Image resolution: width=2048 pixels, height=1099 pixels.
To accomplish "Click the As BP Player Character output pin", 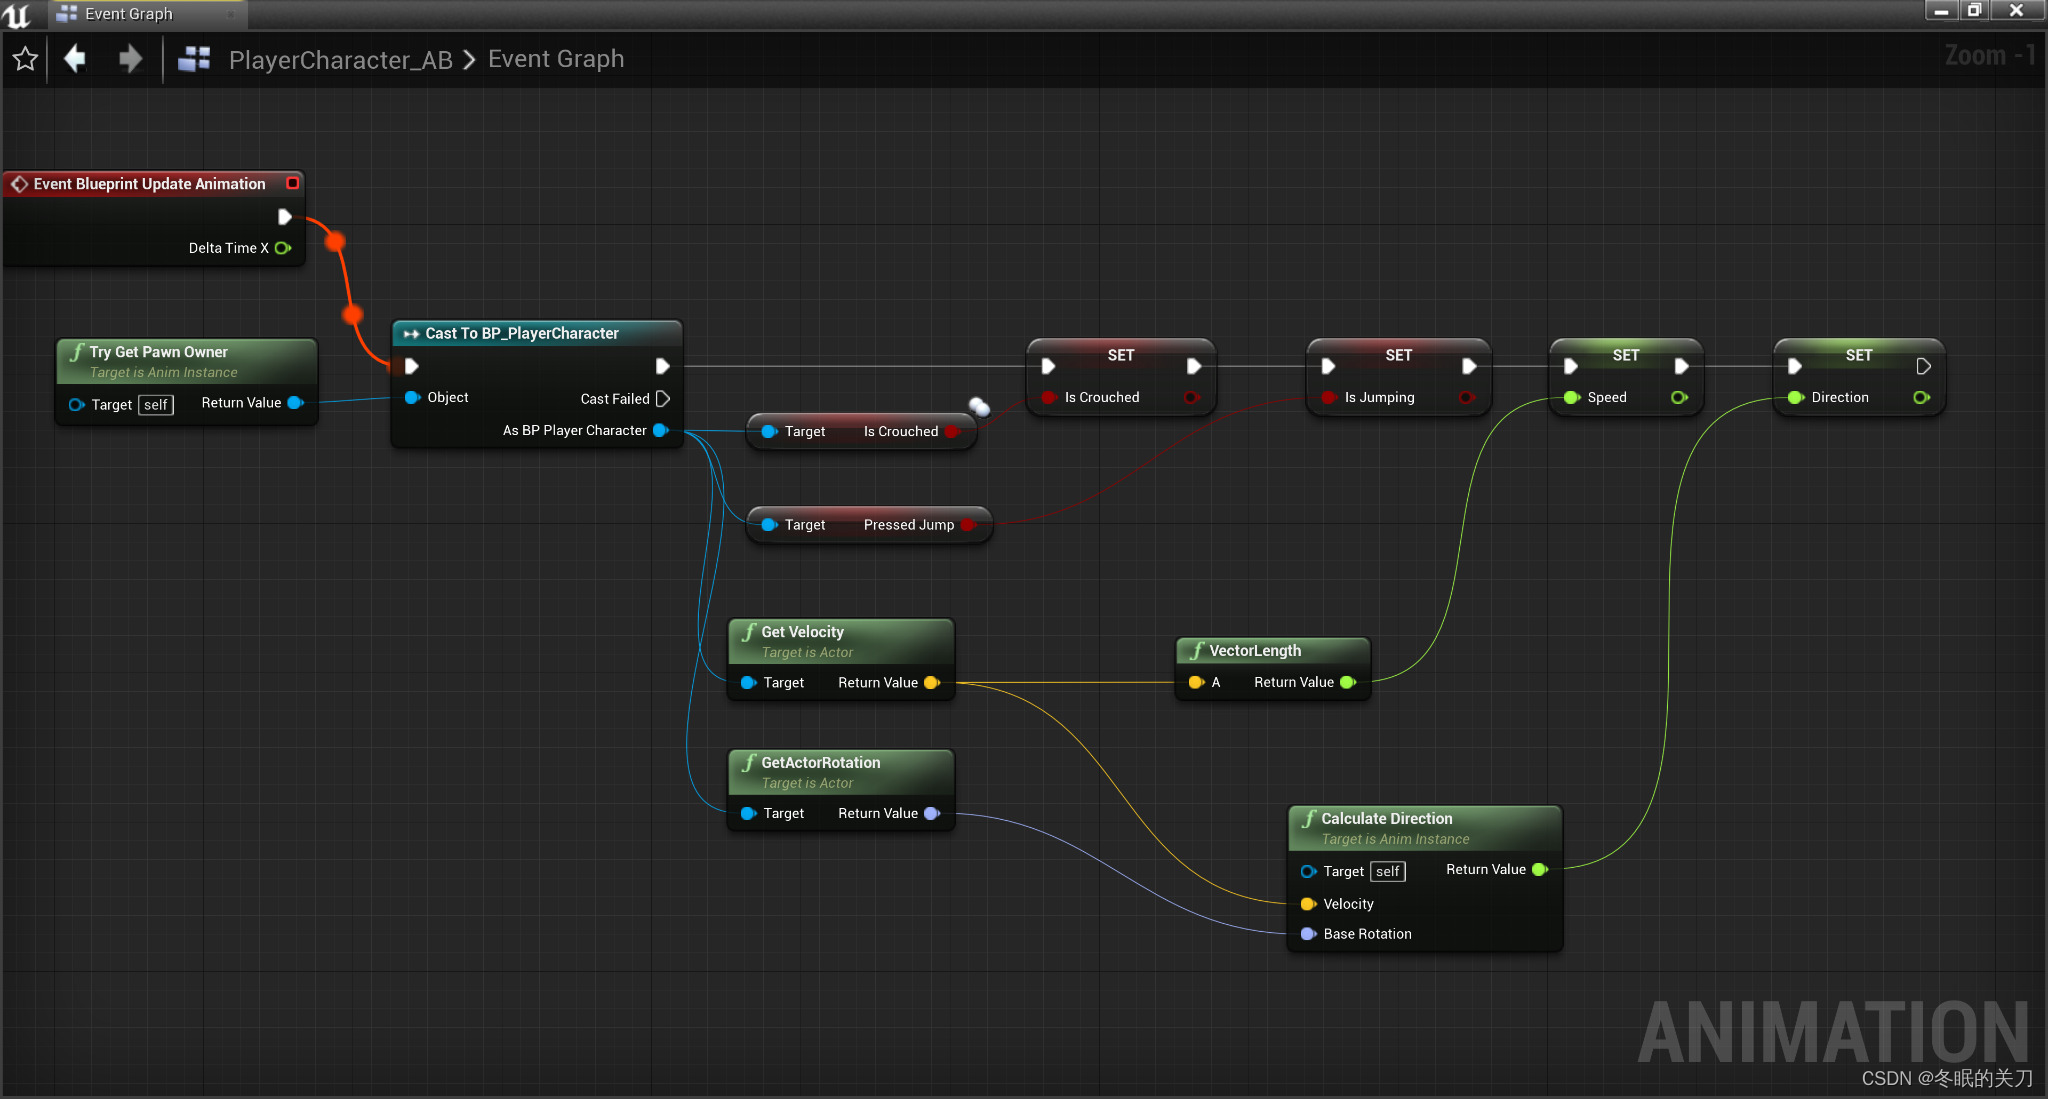I will tap(661, 431).
